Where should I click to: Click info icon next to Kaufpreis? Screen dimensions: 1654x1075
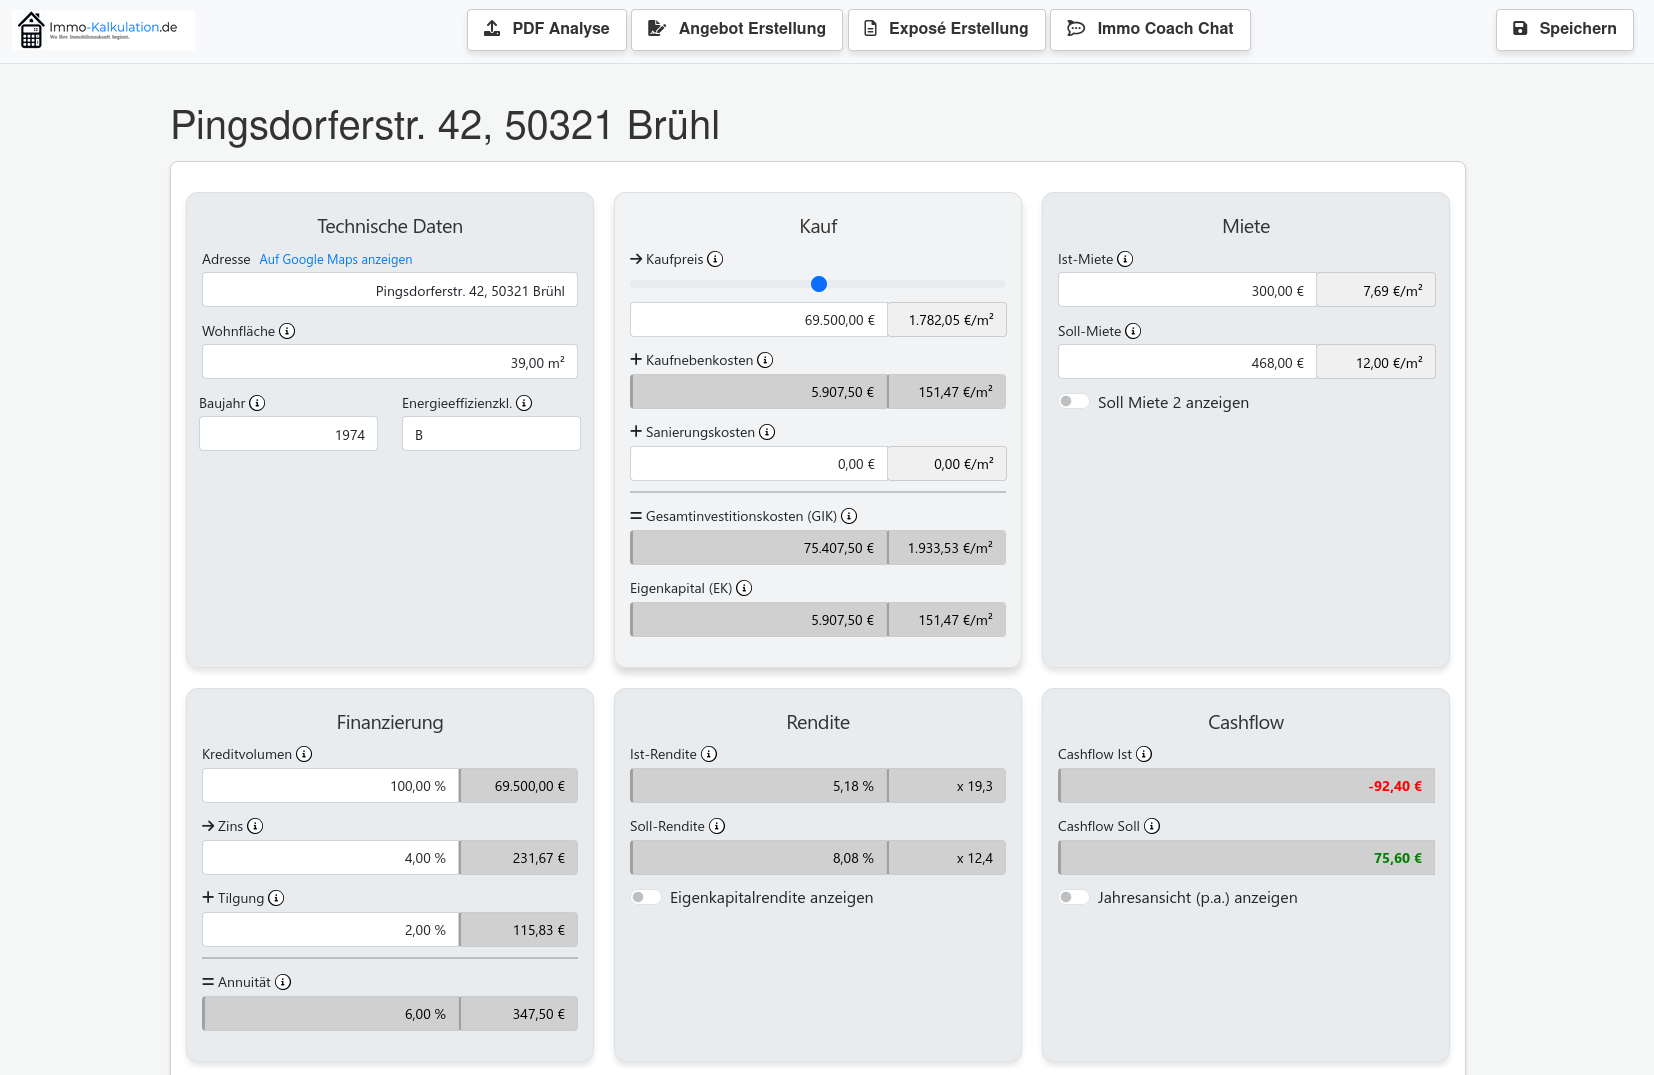(x=715, y=259)
